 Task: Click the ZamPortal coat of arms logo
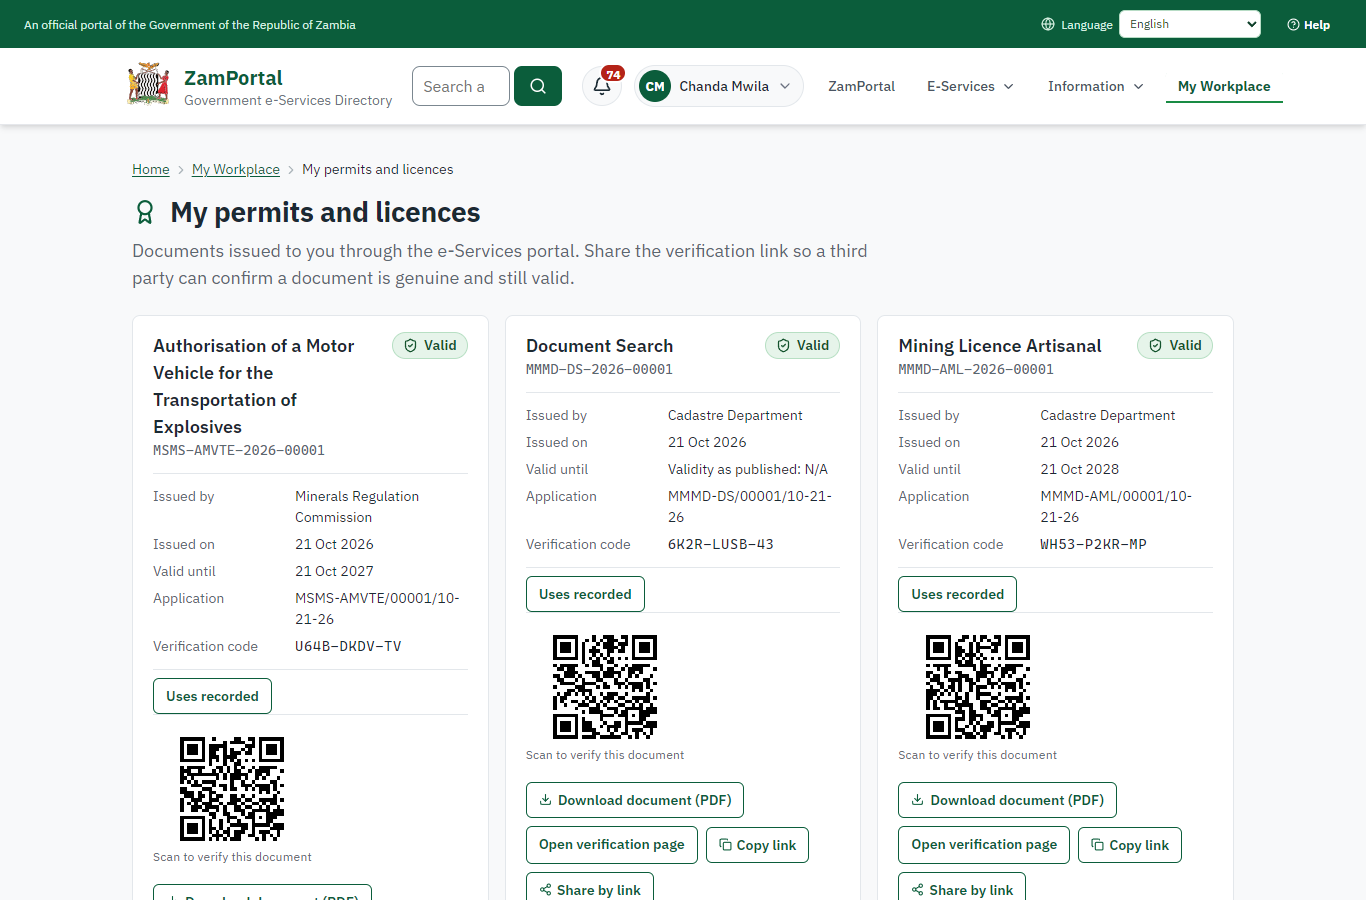click(x=149, y=85)
